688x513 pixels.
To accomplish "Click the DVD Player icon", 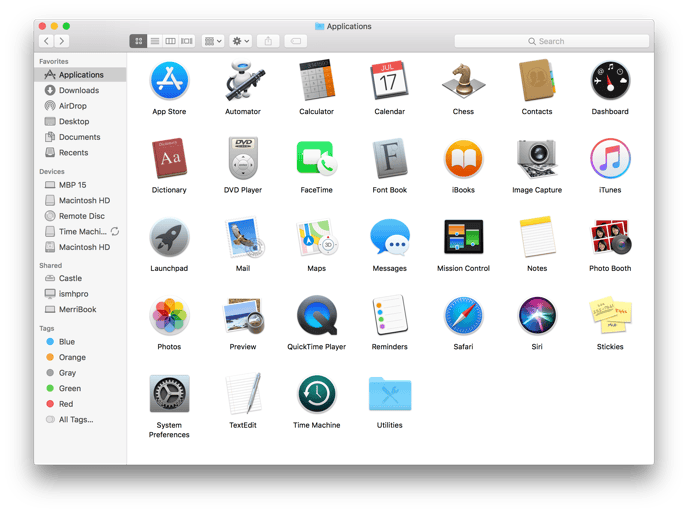I will [x=243, y=158].
